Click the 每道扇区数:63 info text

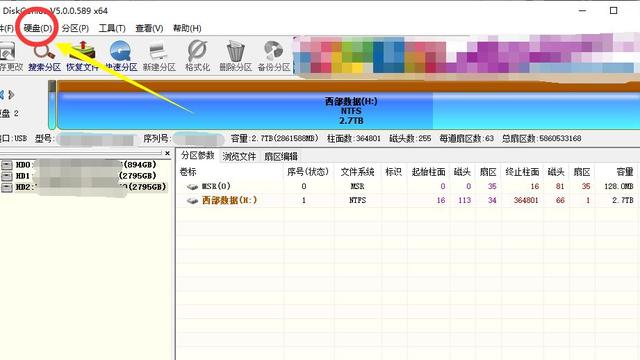tap(467, 138)
